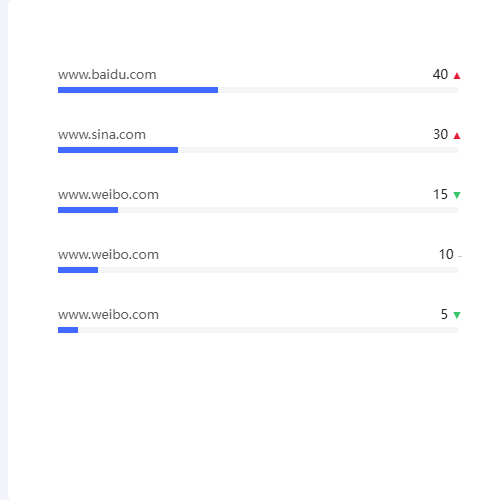The width and height of the screenshot is (500, 500).
Task: Click the value 15 number
Action: click(x=440, y=194)
